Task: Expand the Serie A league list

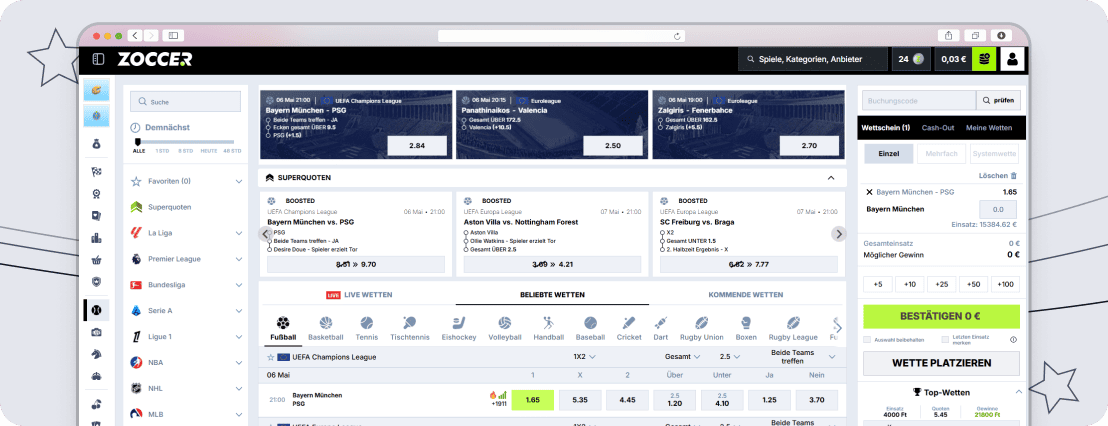Action: [239, 311]
